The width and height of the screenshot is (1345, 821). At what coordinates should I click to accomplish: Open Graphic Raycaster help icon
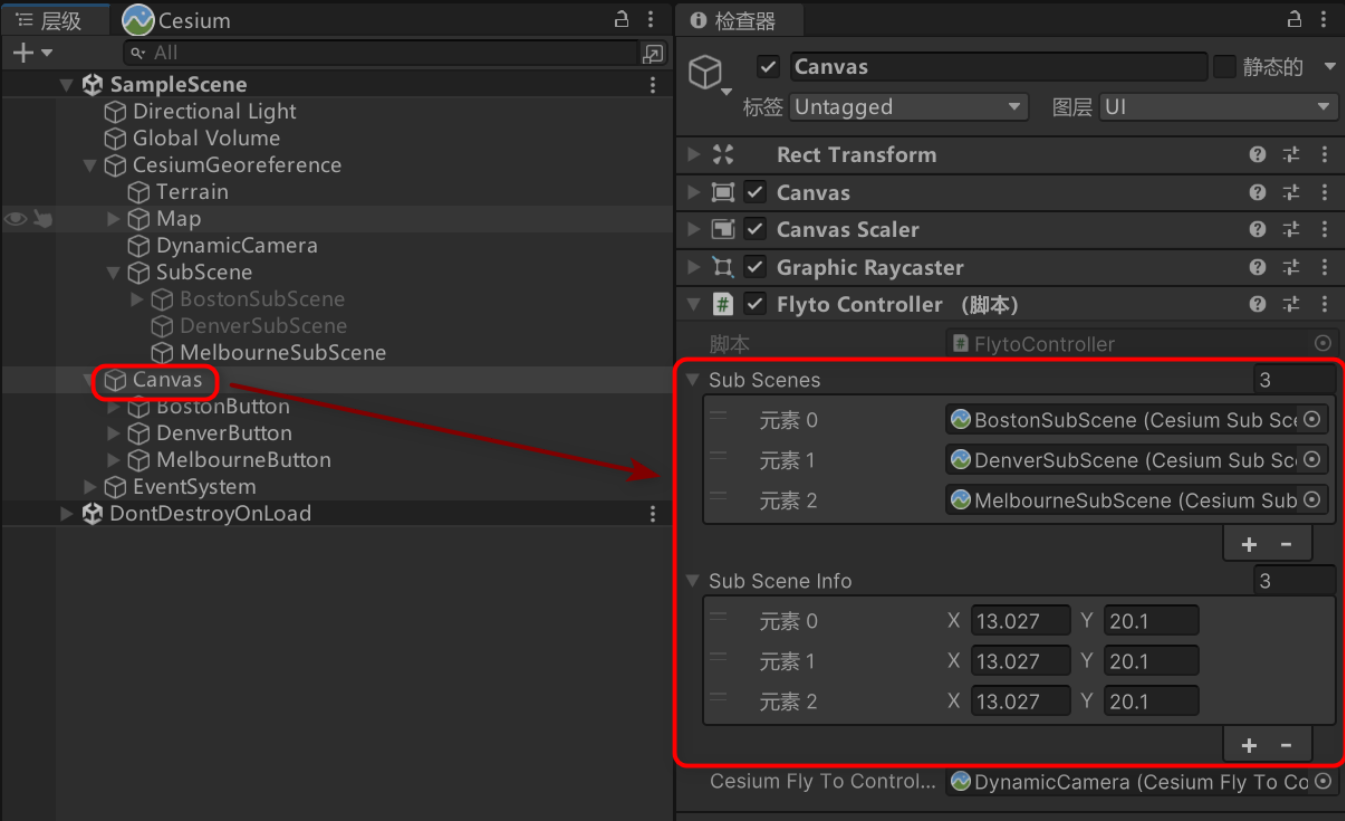[1257, 267]
